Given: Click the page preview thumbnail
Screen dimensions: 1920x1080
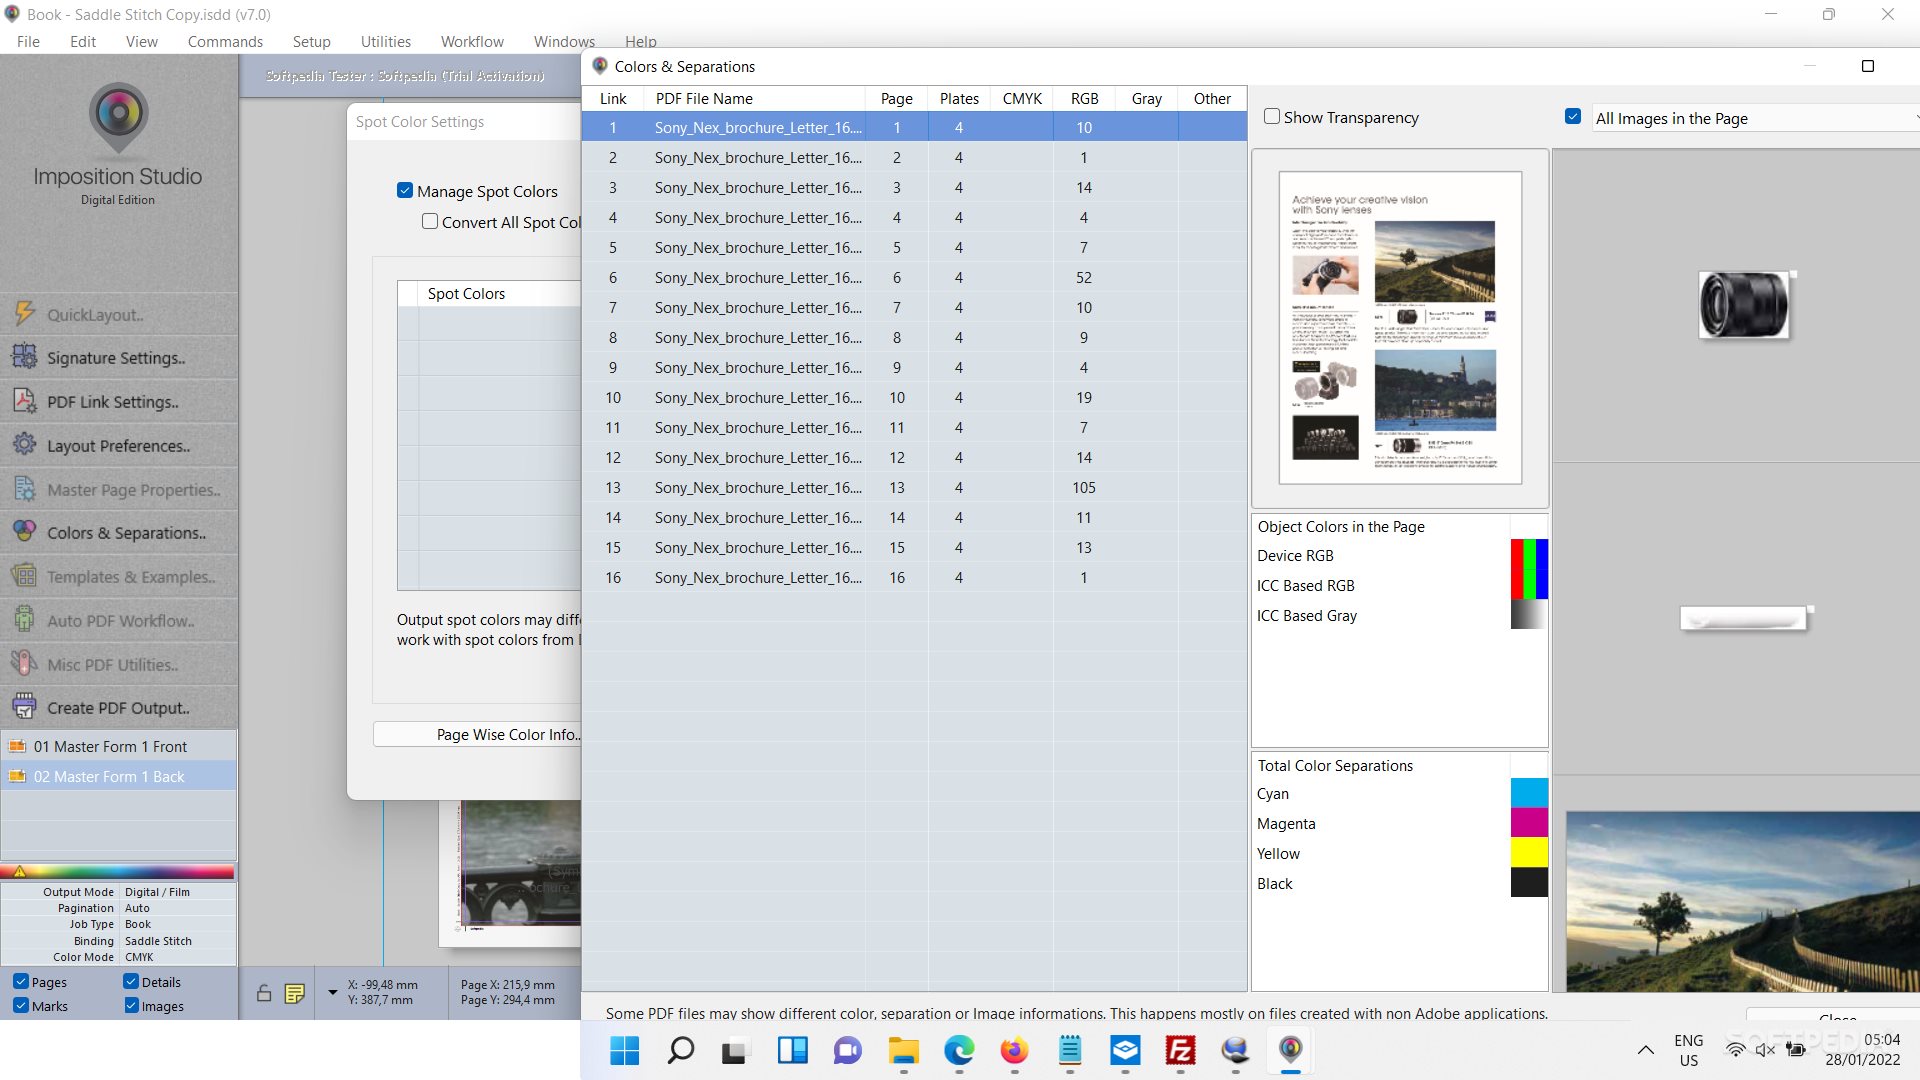Looking at the screenshot, I should (x=1400, y=327).
